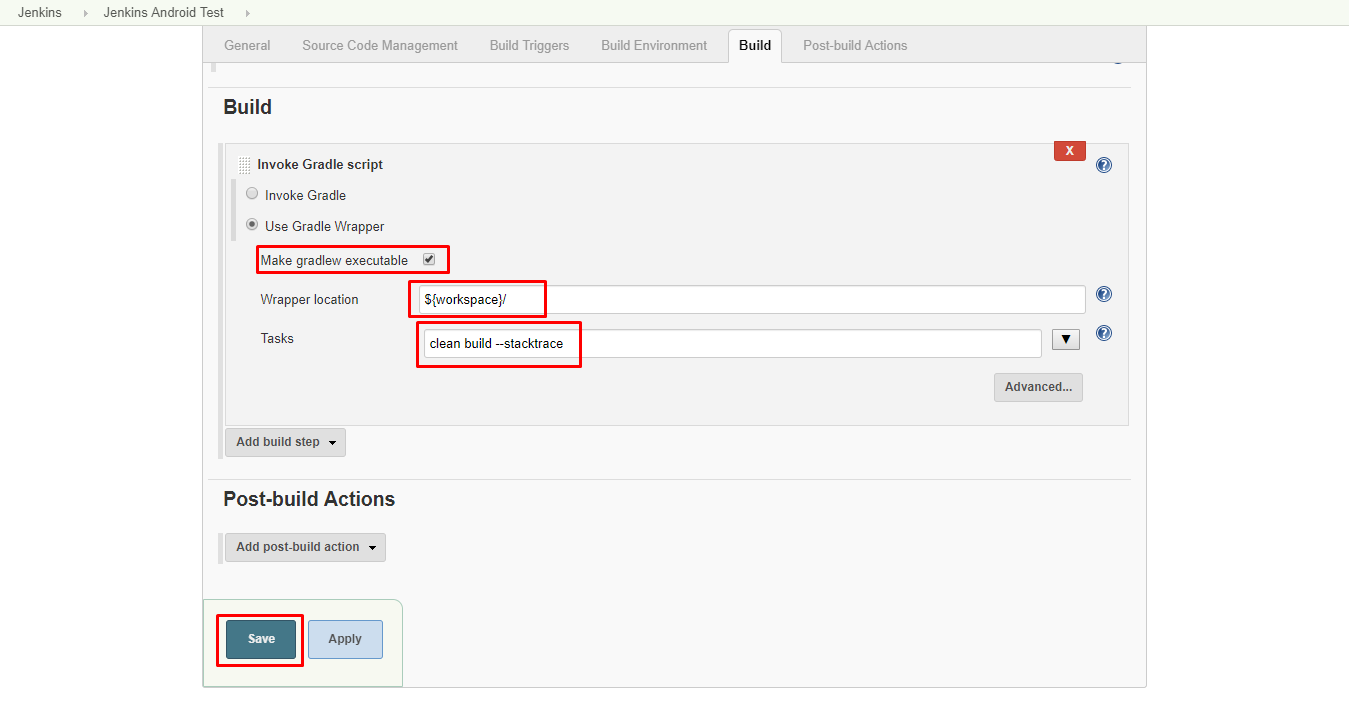Open the Jenkins breadcrumb link
Image resolution: width=1349 pixels, height=725 pixels.
[38, 12]
